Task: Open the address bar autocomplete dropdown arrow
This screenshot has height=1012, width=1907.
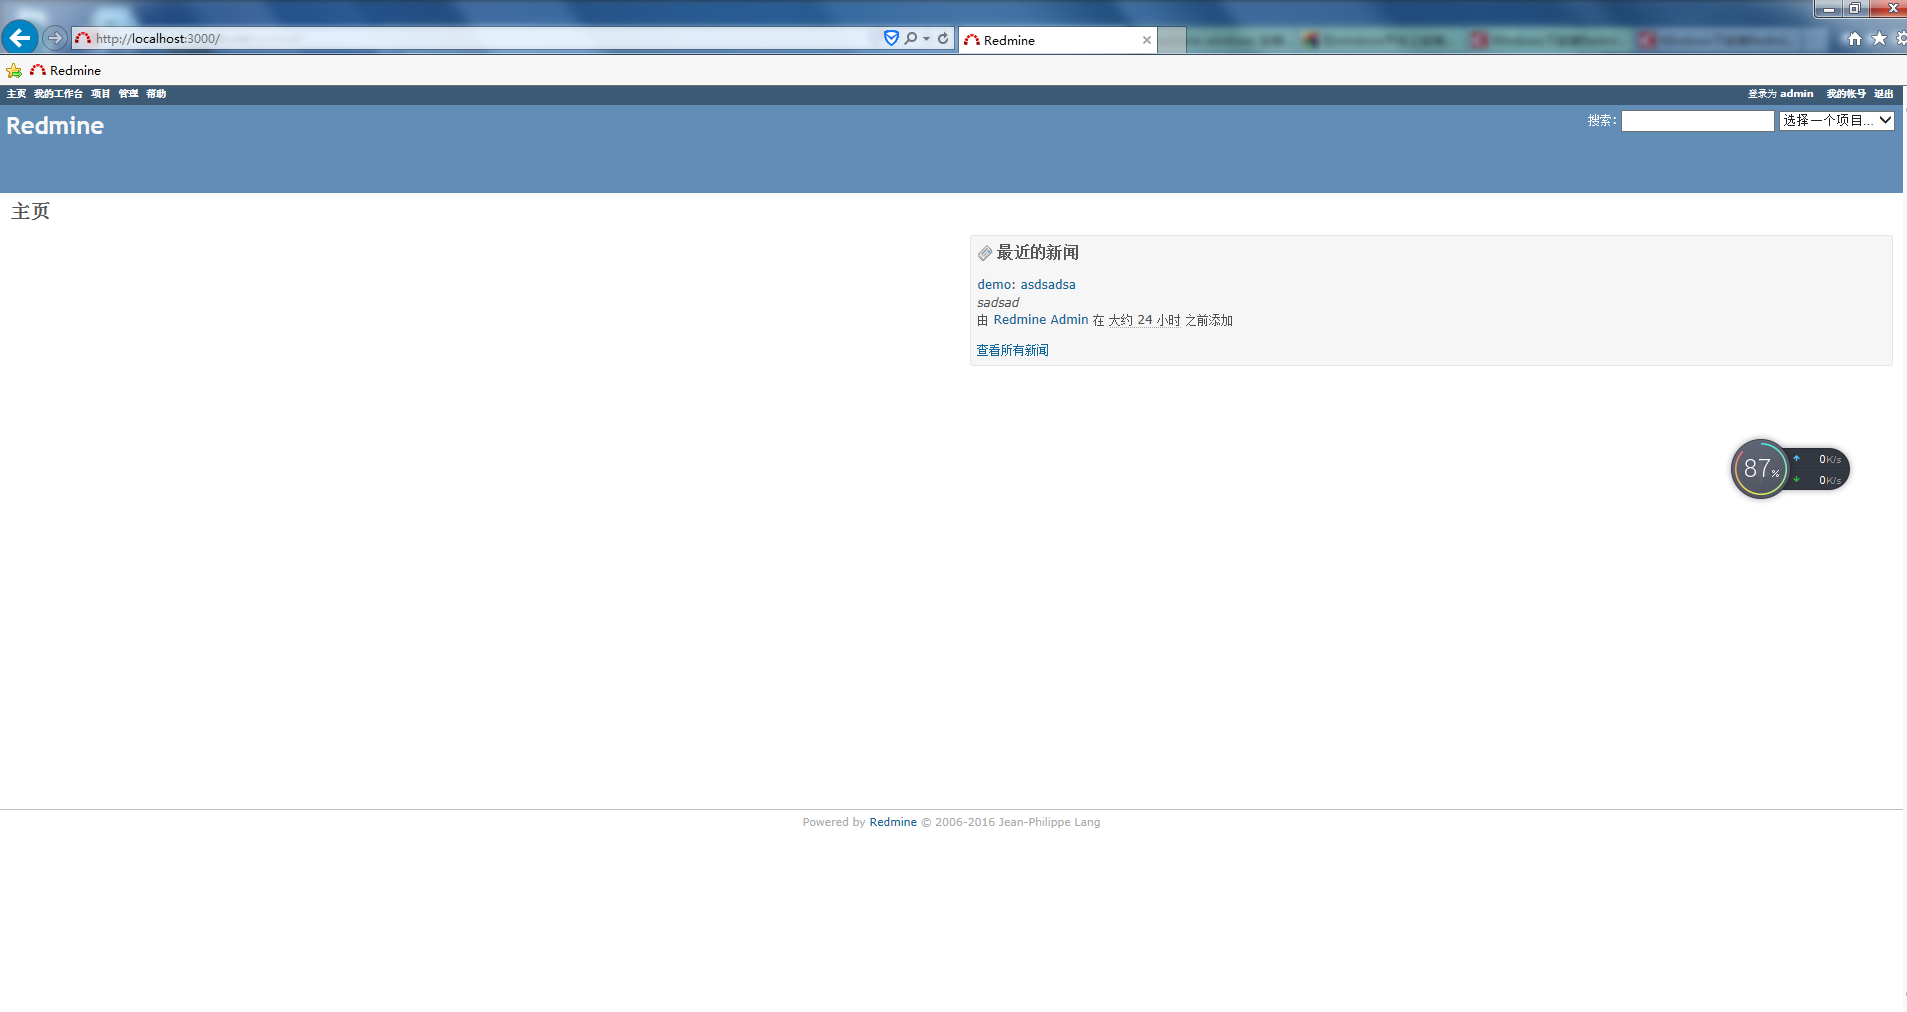Action: pos(927,39)
